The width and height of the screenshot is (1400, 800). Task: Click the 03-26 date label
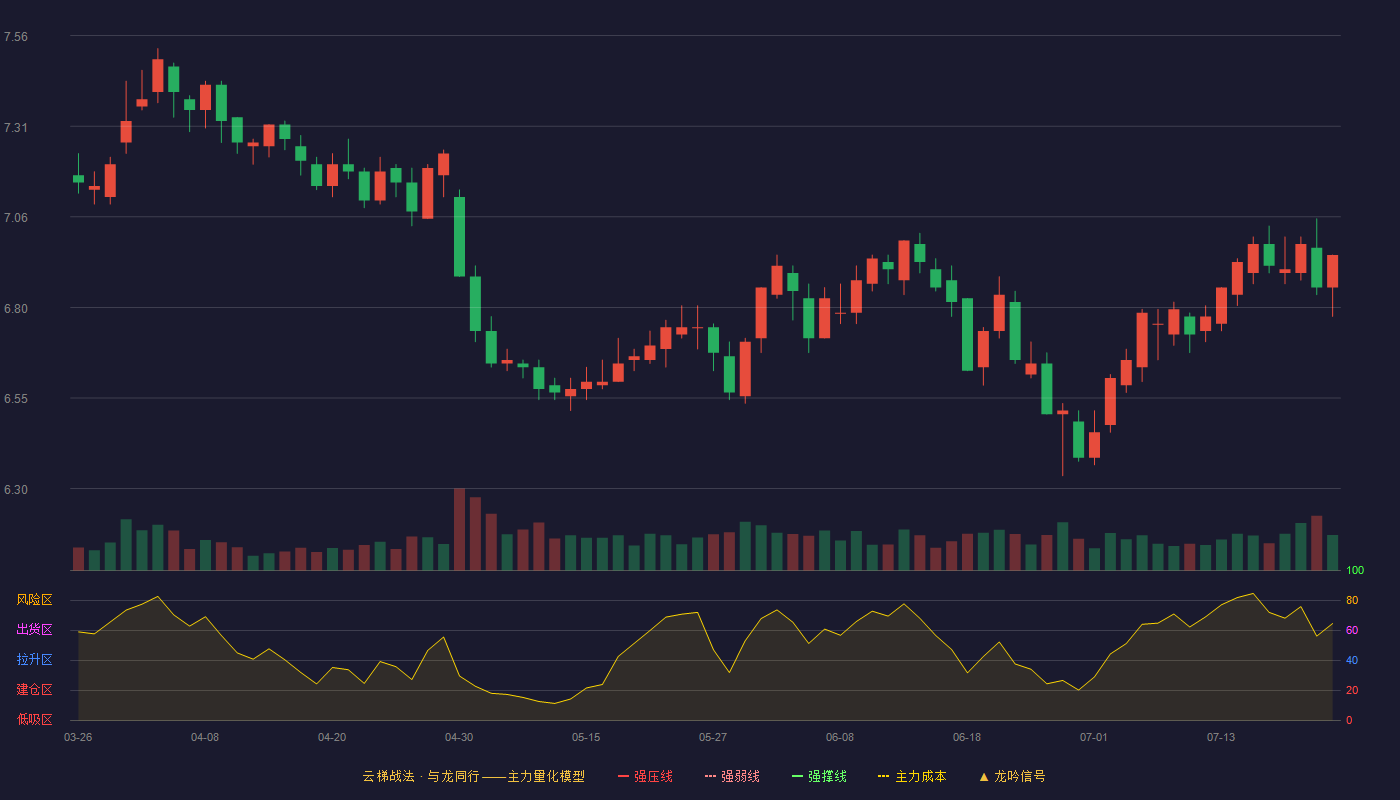tap(78, 737)
